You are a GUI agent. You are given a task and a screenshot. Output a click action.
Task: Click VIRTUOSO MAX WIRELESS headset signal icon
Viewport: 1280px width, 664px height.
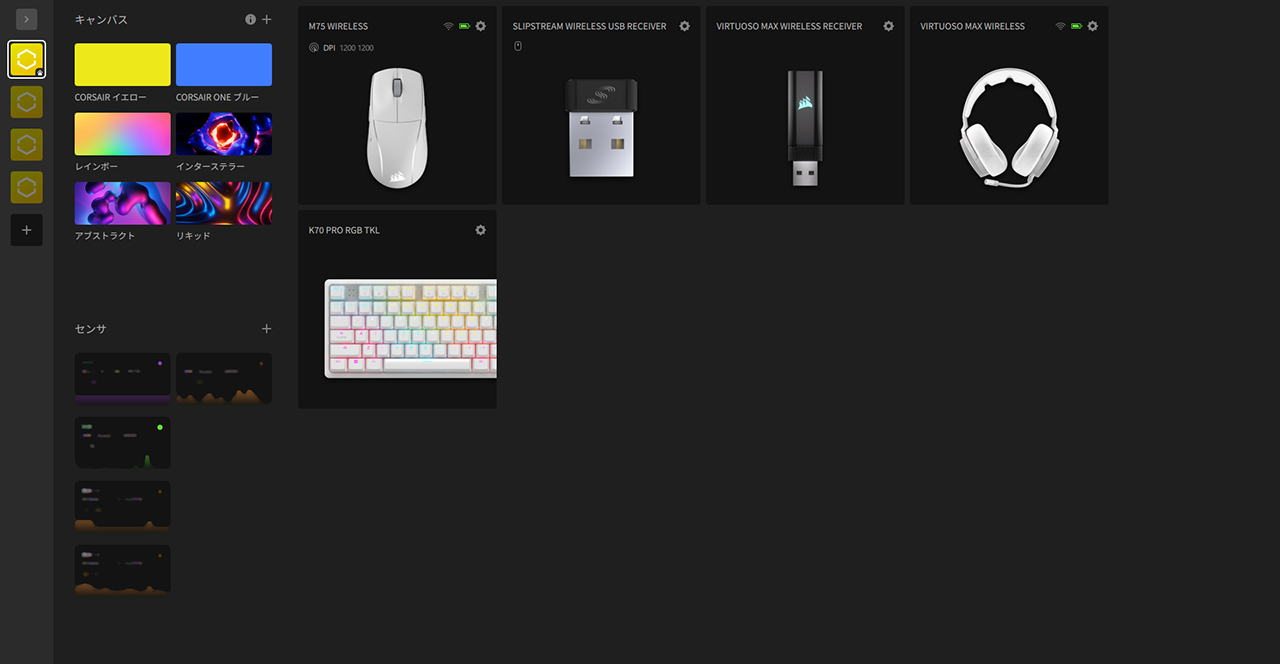(1061, 26)
